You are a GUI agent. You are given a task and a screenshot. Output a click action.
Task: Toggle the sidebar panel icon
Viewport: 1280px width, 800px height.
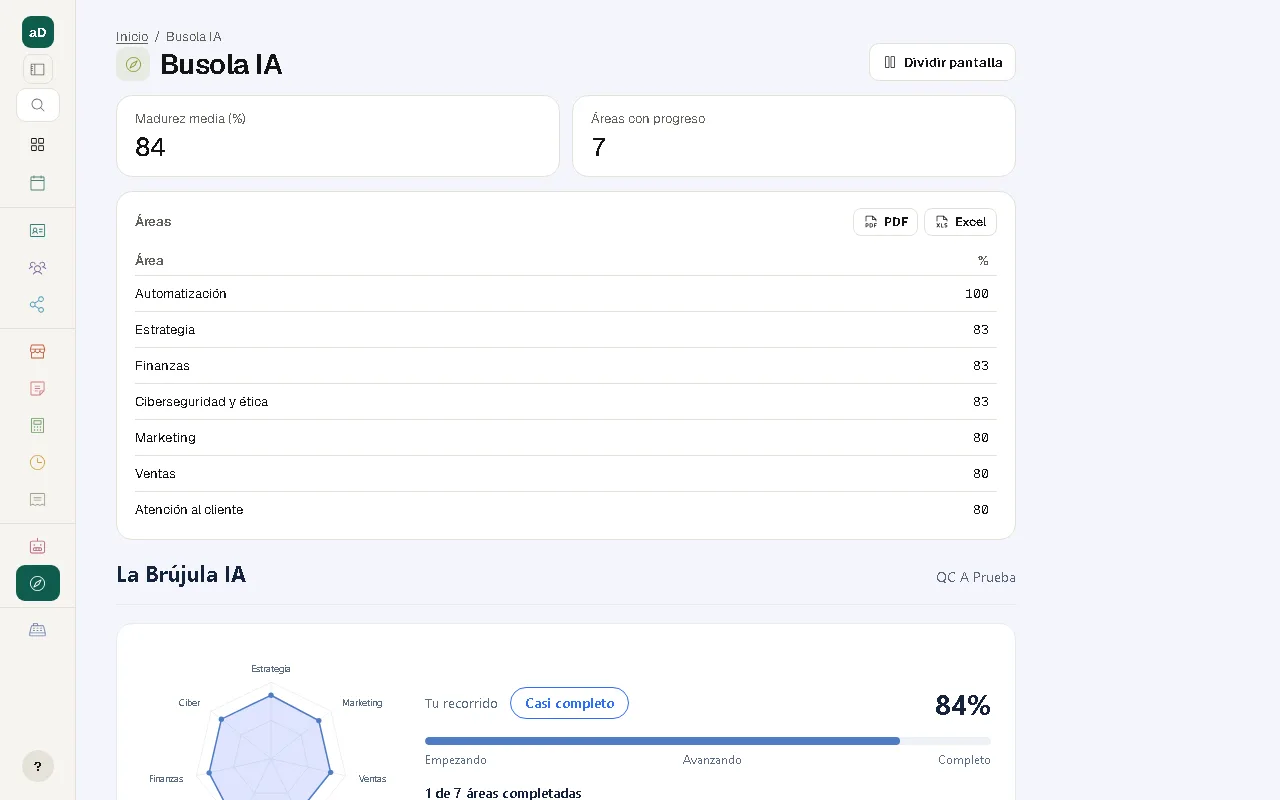[38, 69]
